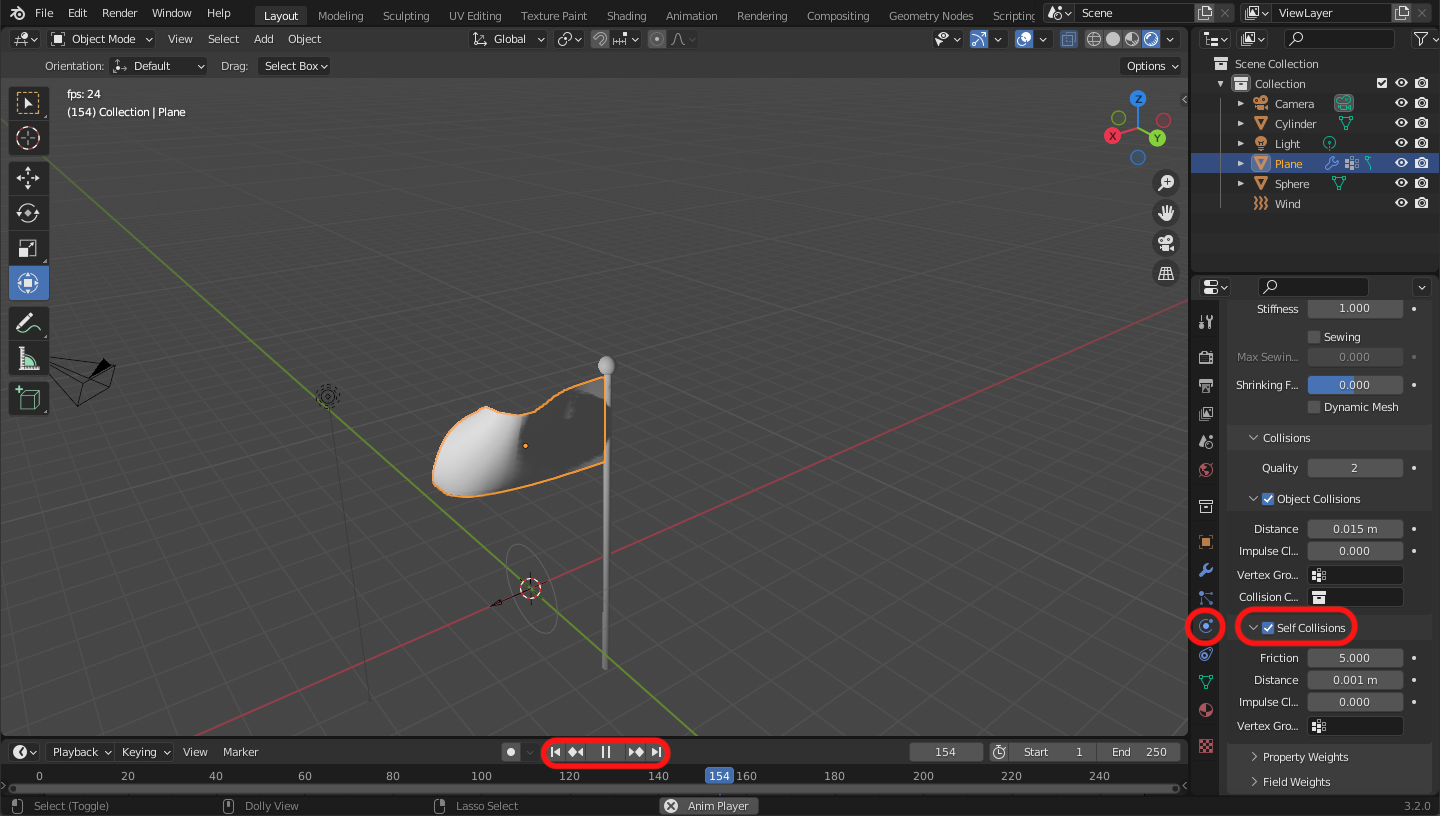Choose the Measure tool
Viewport: 1440px width, 816px height.
28,358
